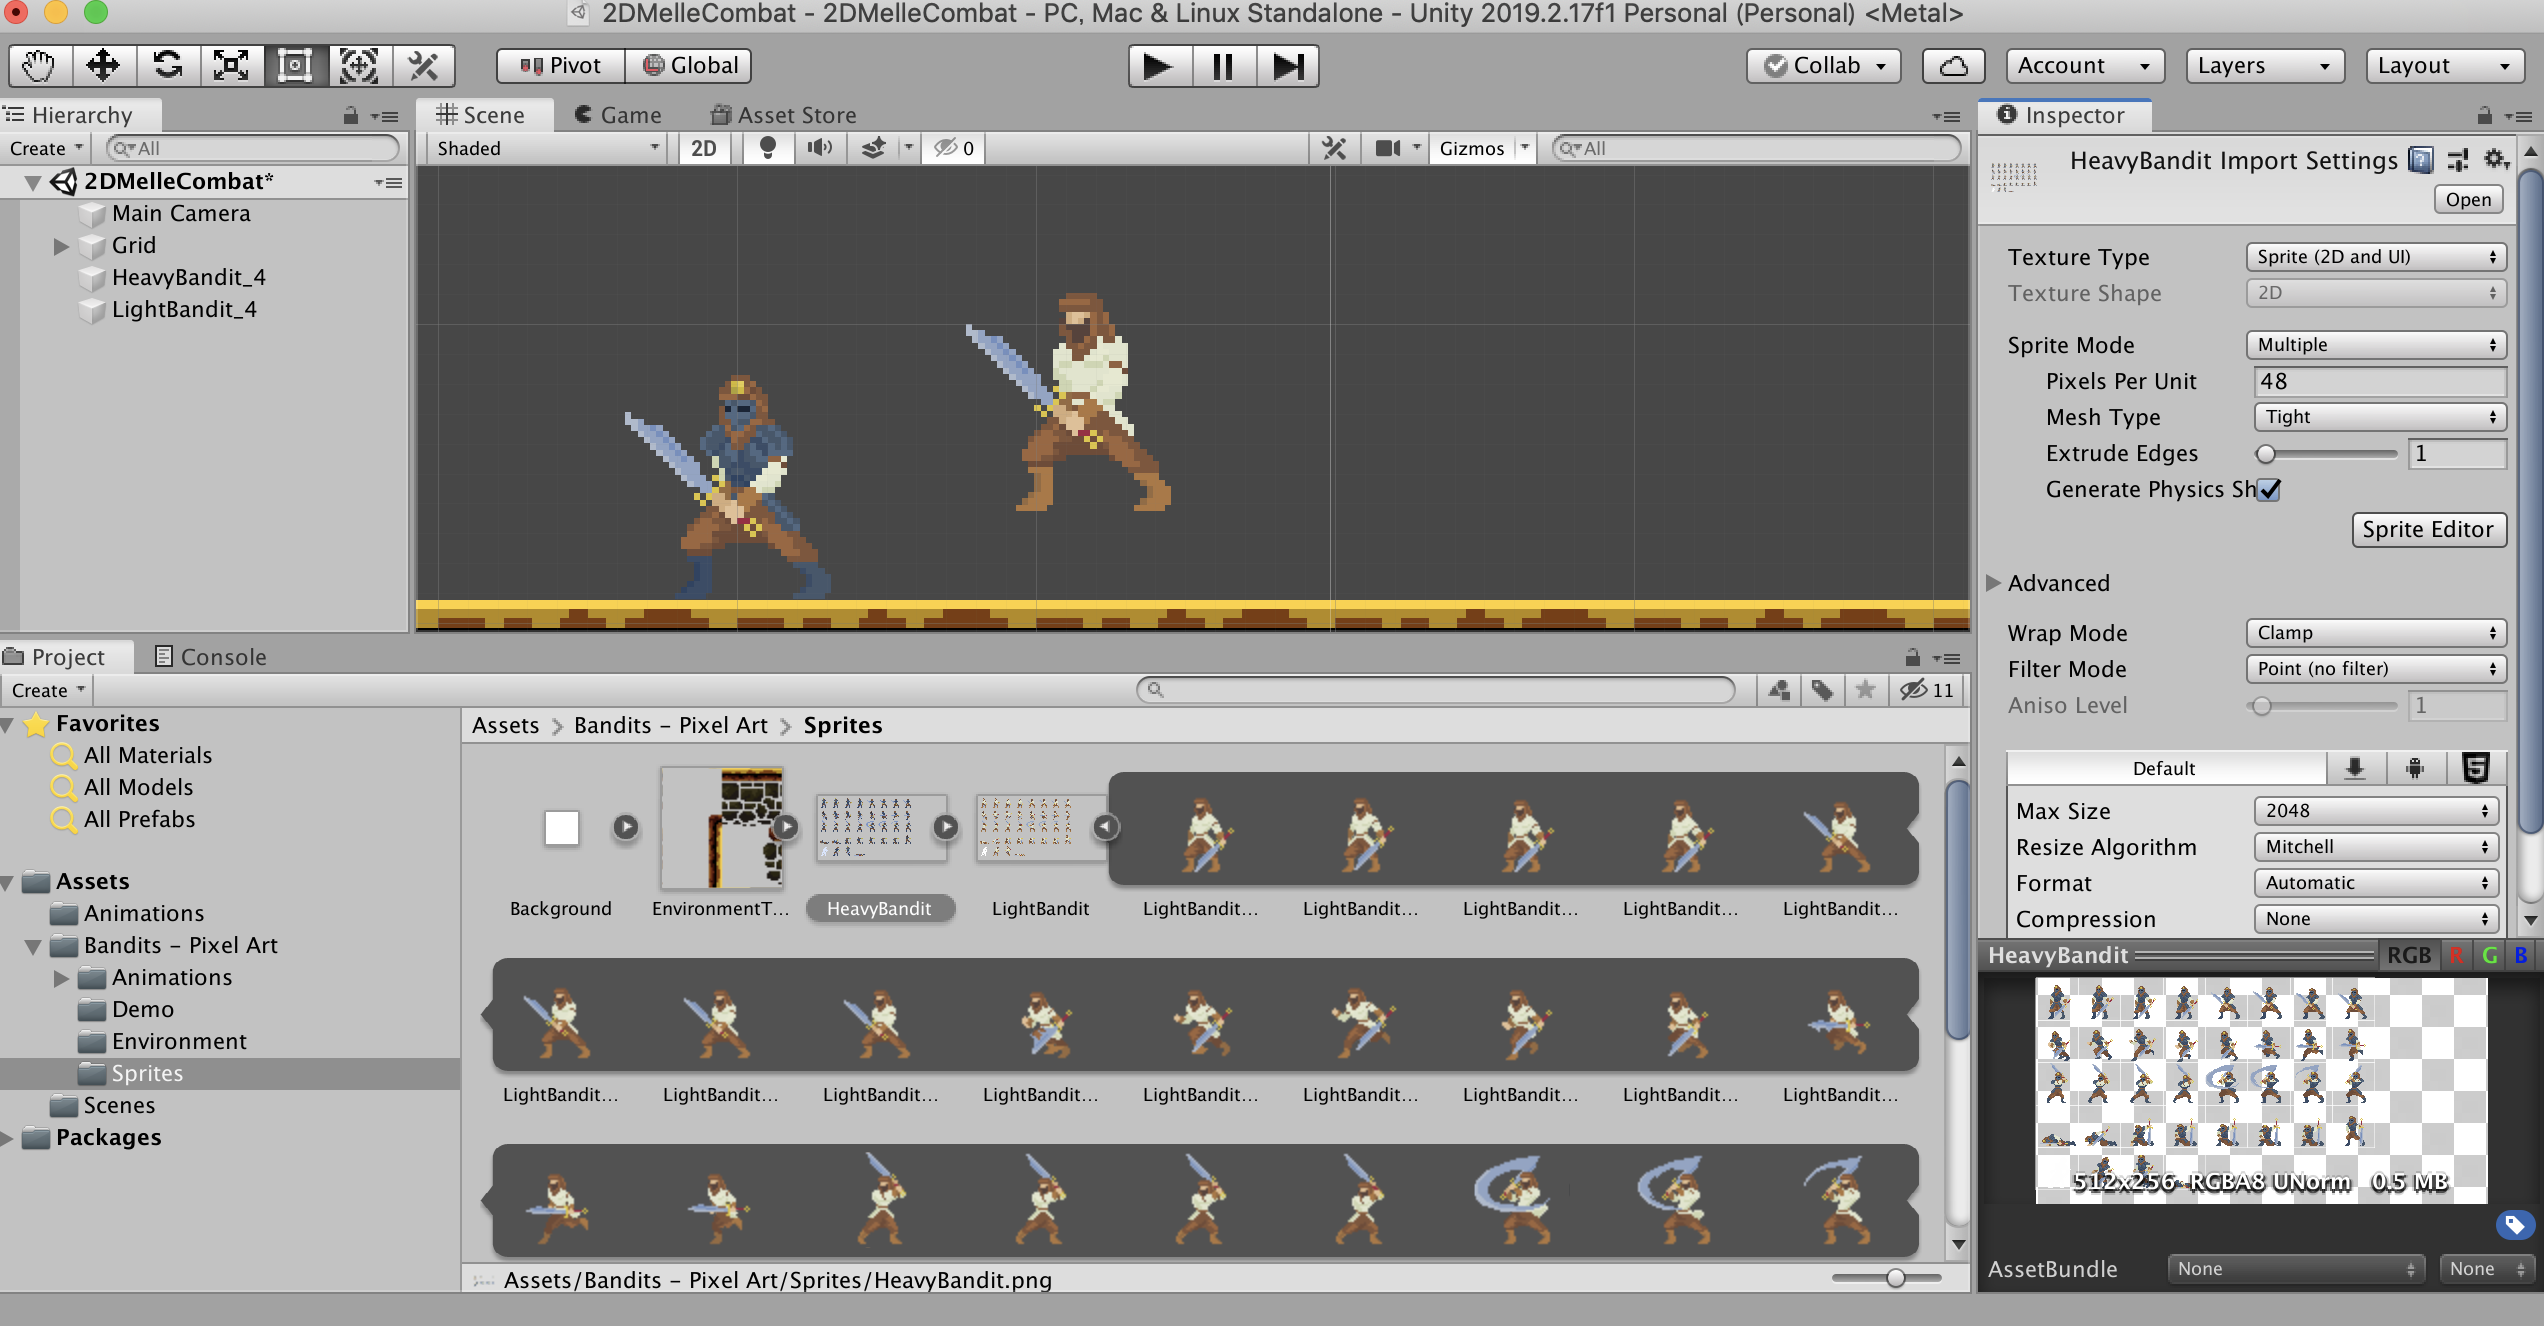Open the cloud services icon
This screenshot has width=2544, height=1326.
1953,66
